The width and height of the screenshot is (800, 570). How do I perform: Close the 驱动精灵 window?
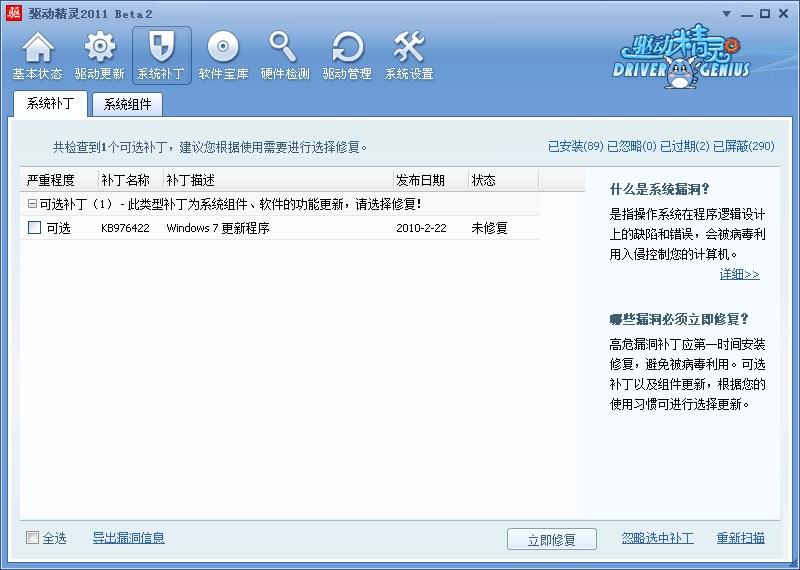(784, 14)
